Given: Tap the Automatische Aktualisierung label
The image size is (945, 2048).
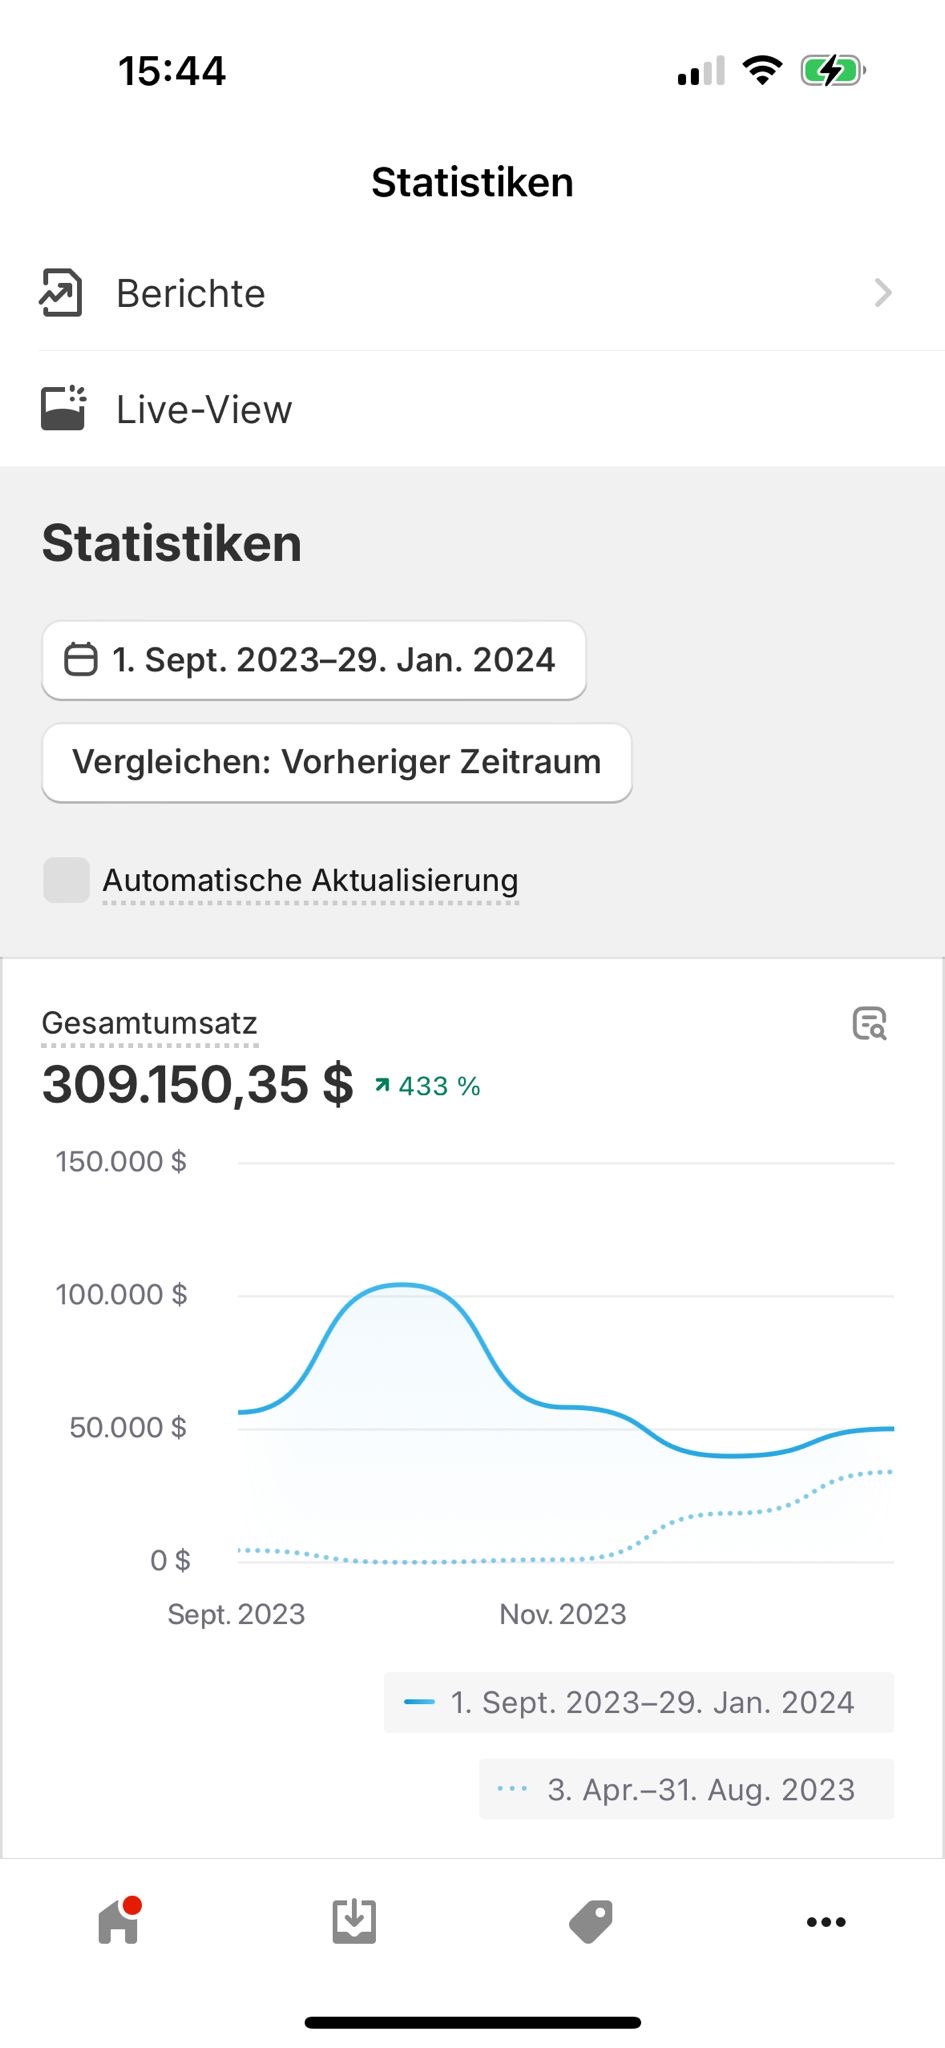Looking at the screenshot, I should pyautogui.click(x=310, y=880).
